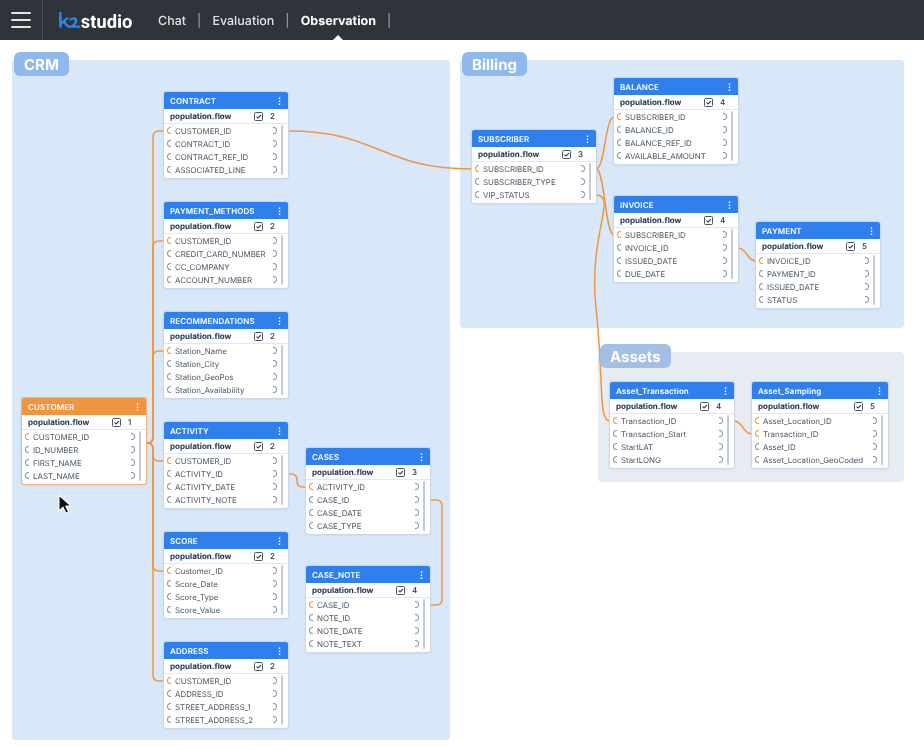Open SUBSCRIBER table kebab menu
Viewport: 924px width, 750px height.
click(x=588, y=139)
